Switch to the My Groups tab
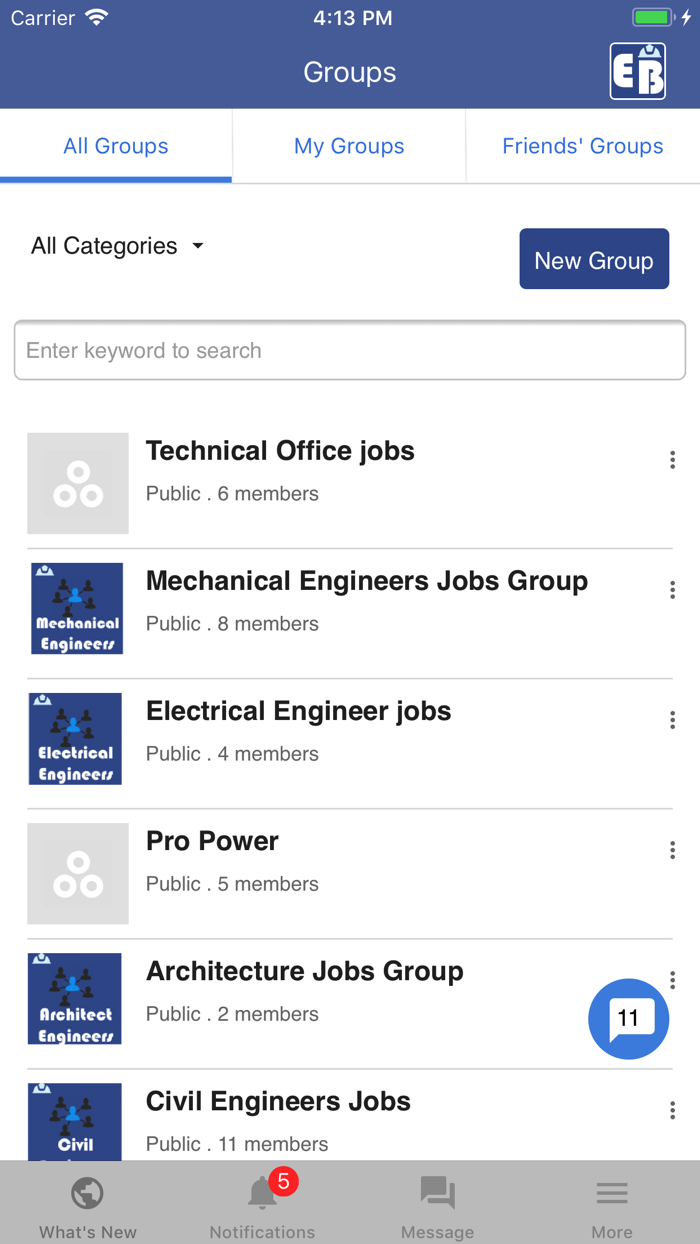Image resolution: width=700 pixels, height=1244 pixels. pos(348,146)
